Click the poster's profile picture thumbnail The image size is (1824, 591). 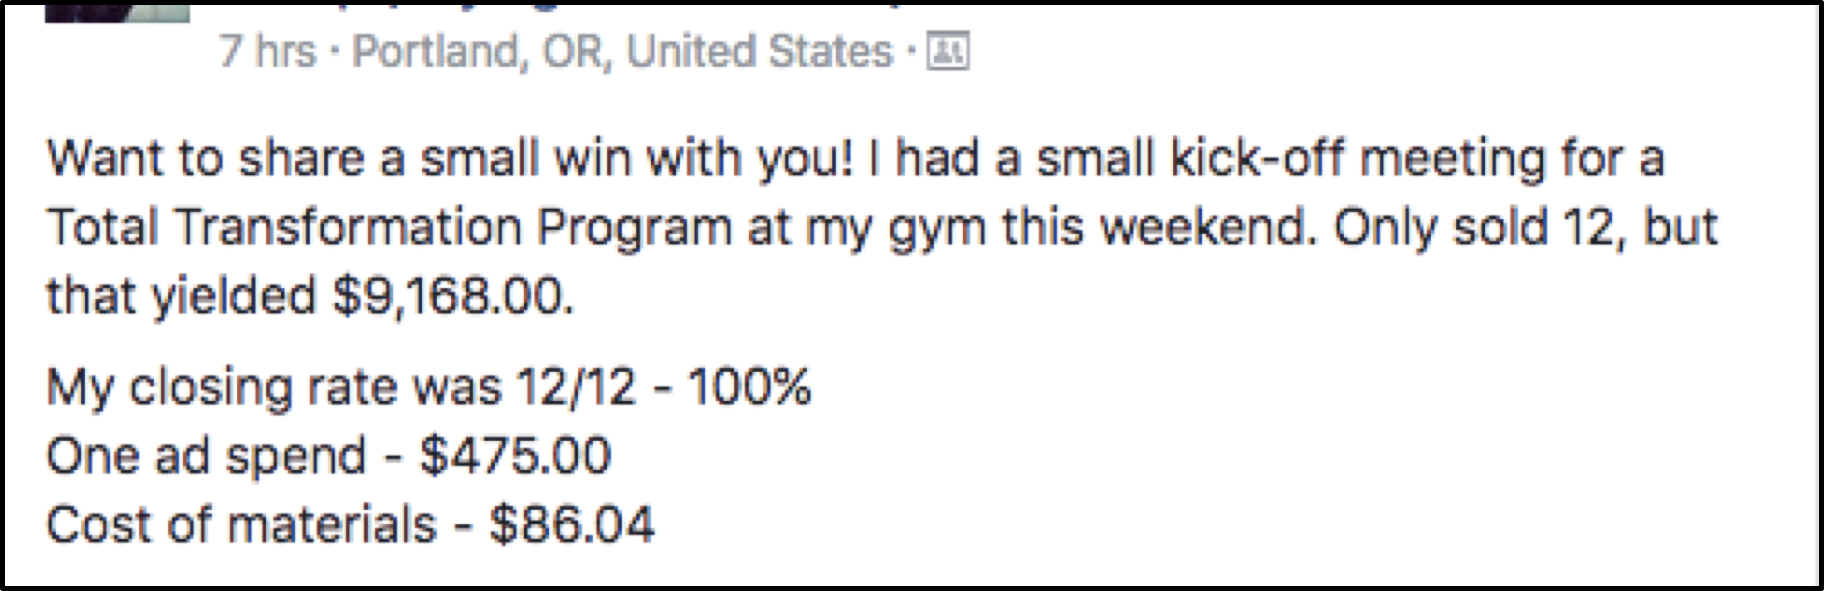click(x=117, y=11)
